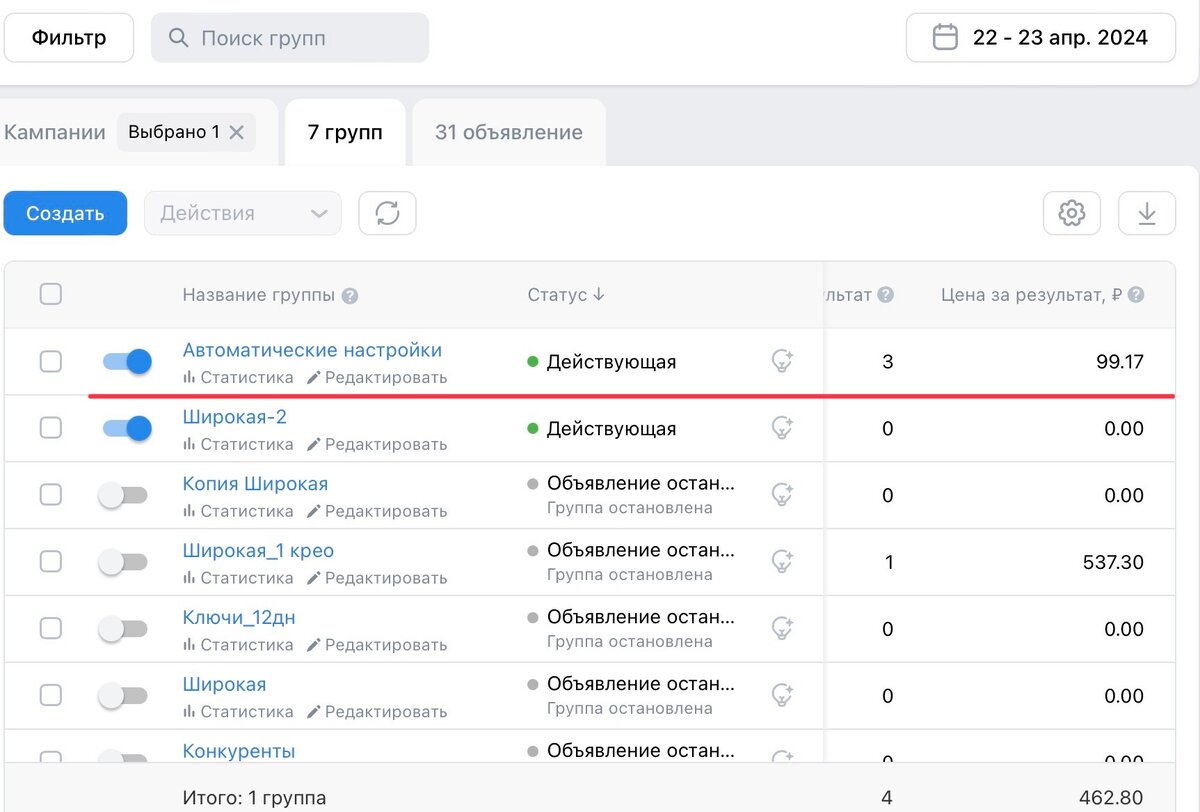The width and height of the screenshot is (1200, 812).
Task: Check the select-all groups checkbox
Action: [50, 294]
